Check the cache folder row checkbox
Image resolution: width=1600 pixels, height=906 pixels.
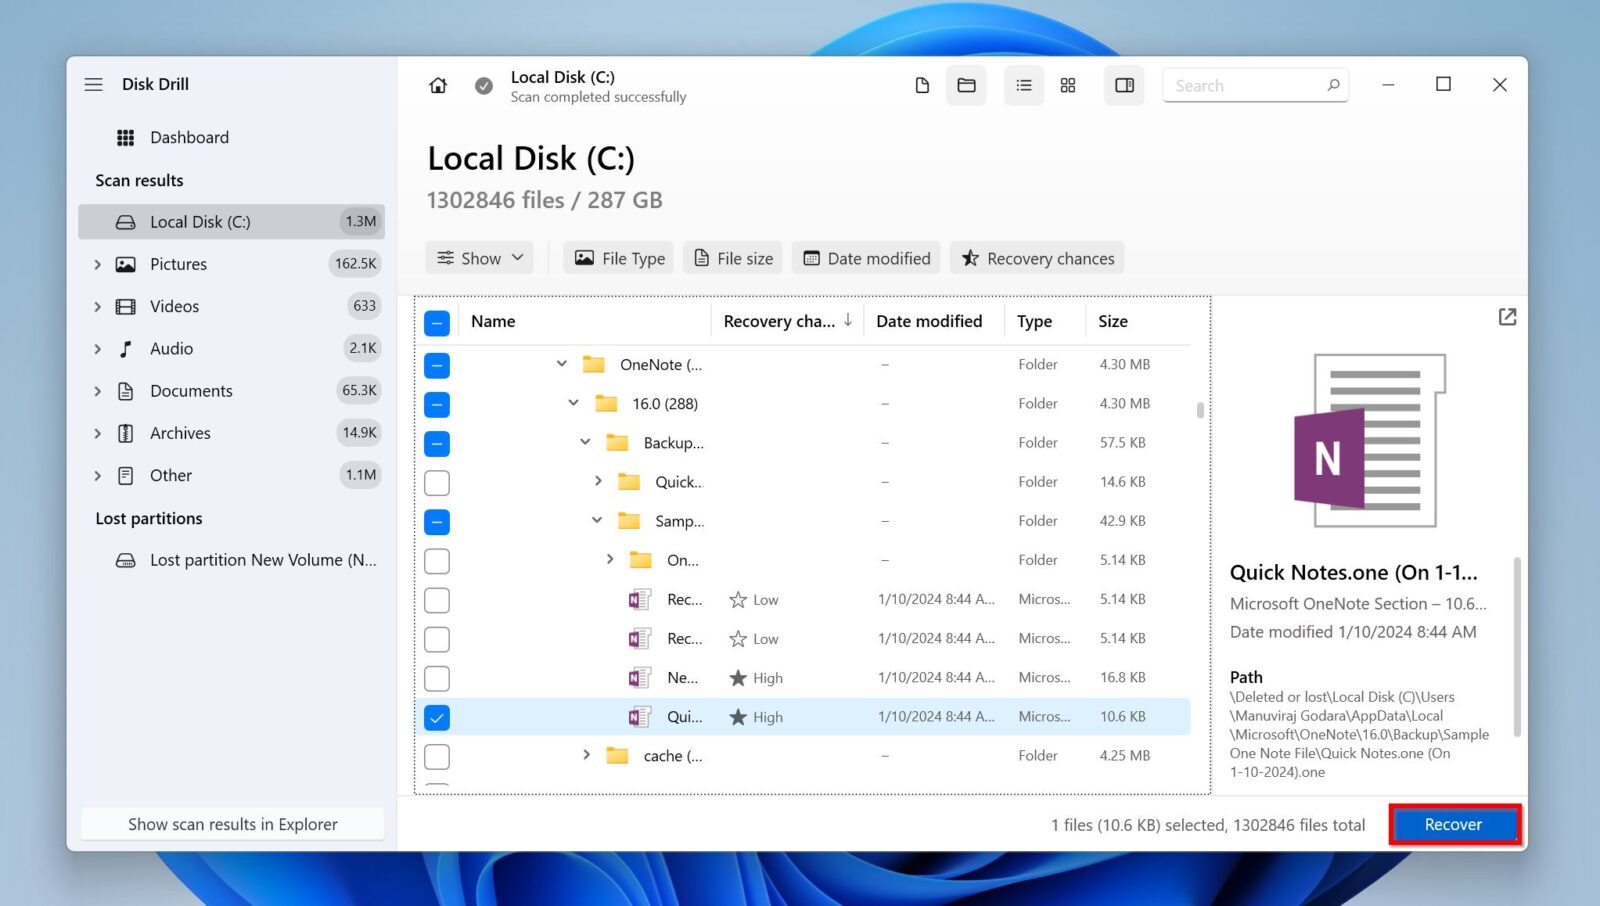[437, 756]
